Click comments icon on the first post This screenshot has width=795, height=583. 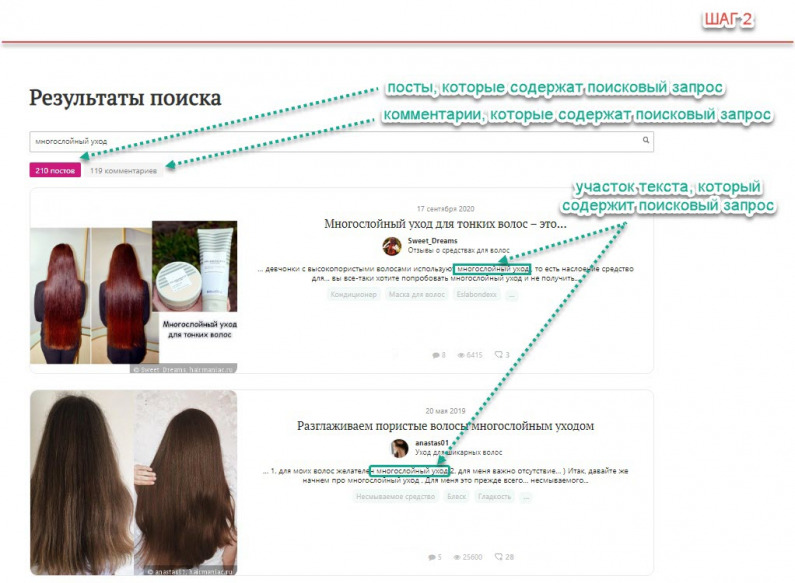click(x=436, y=355)
